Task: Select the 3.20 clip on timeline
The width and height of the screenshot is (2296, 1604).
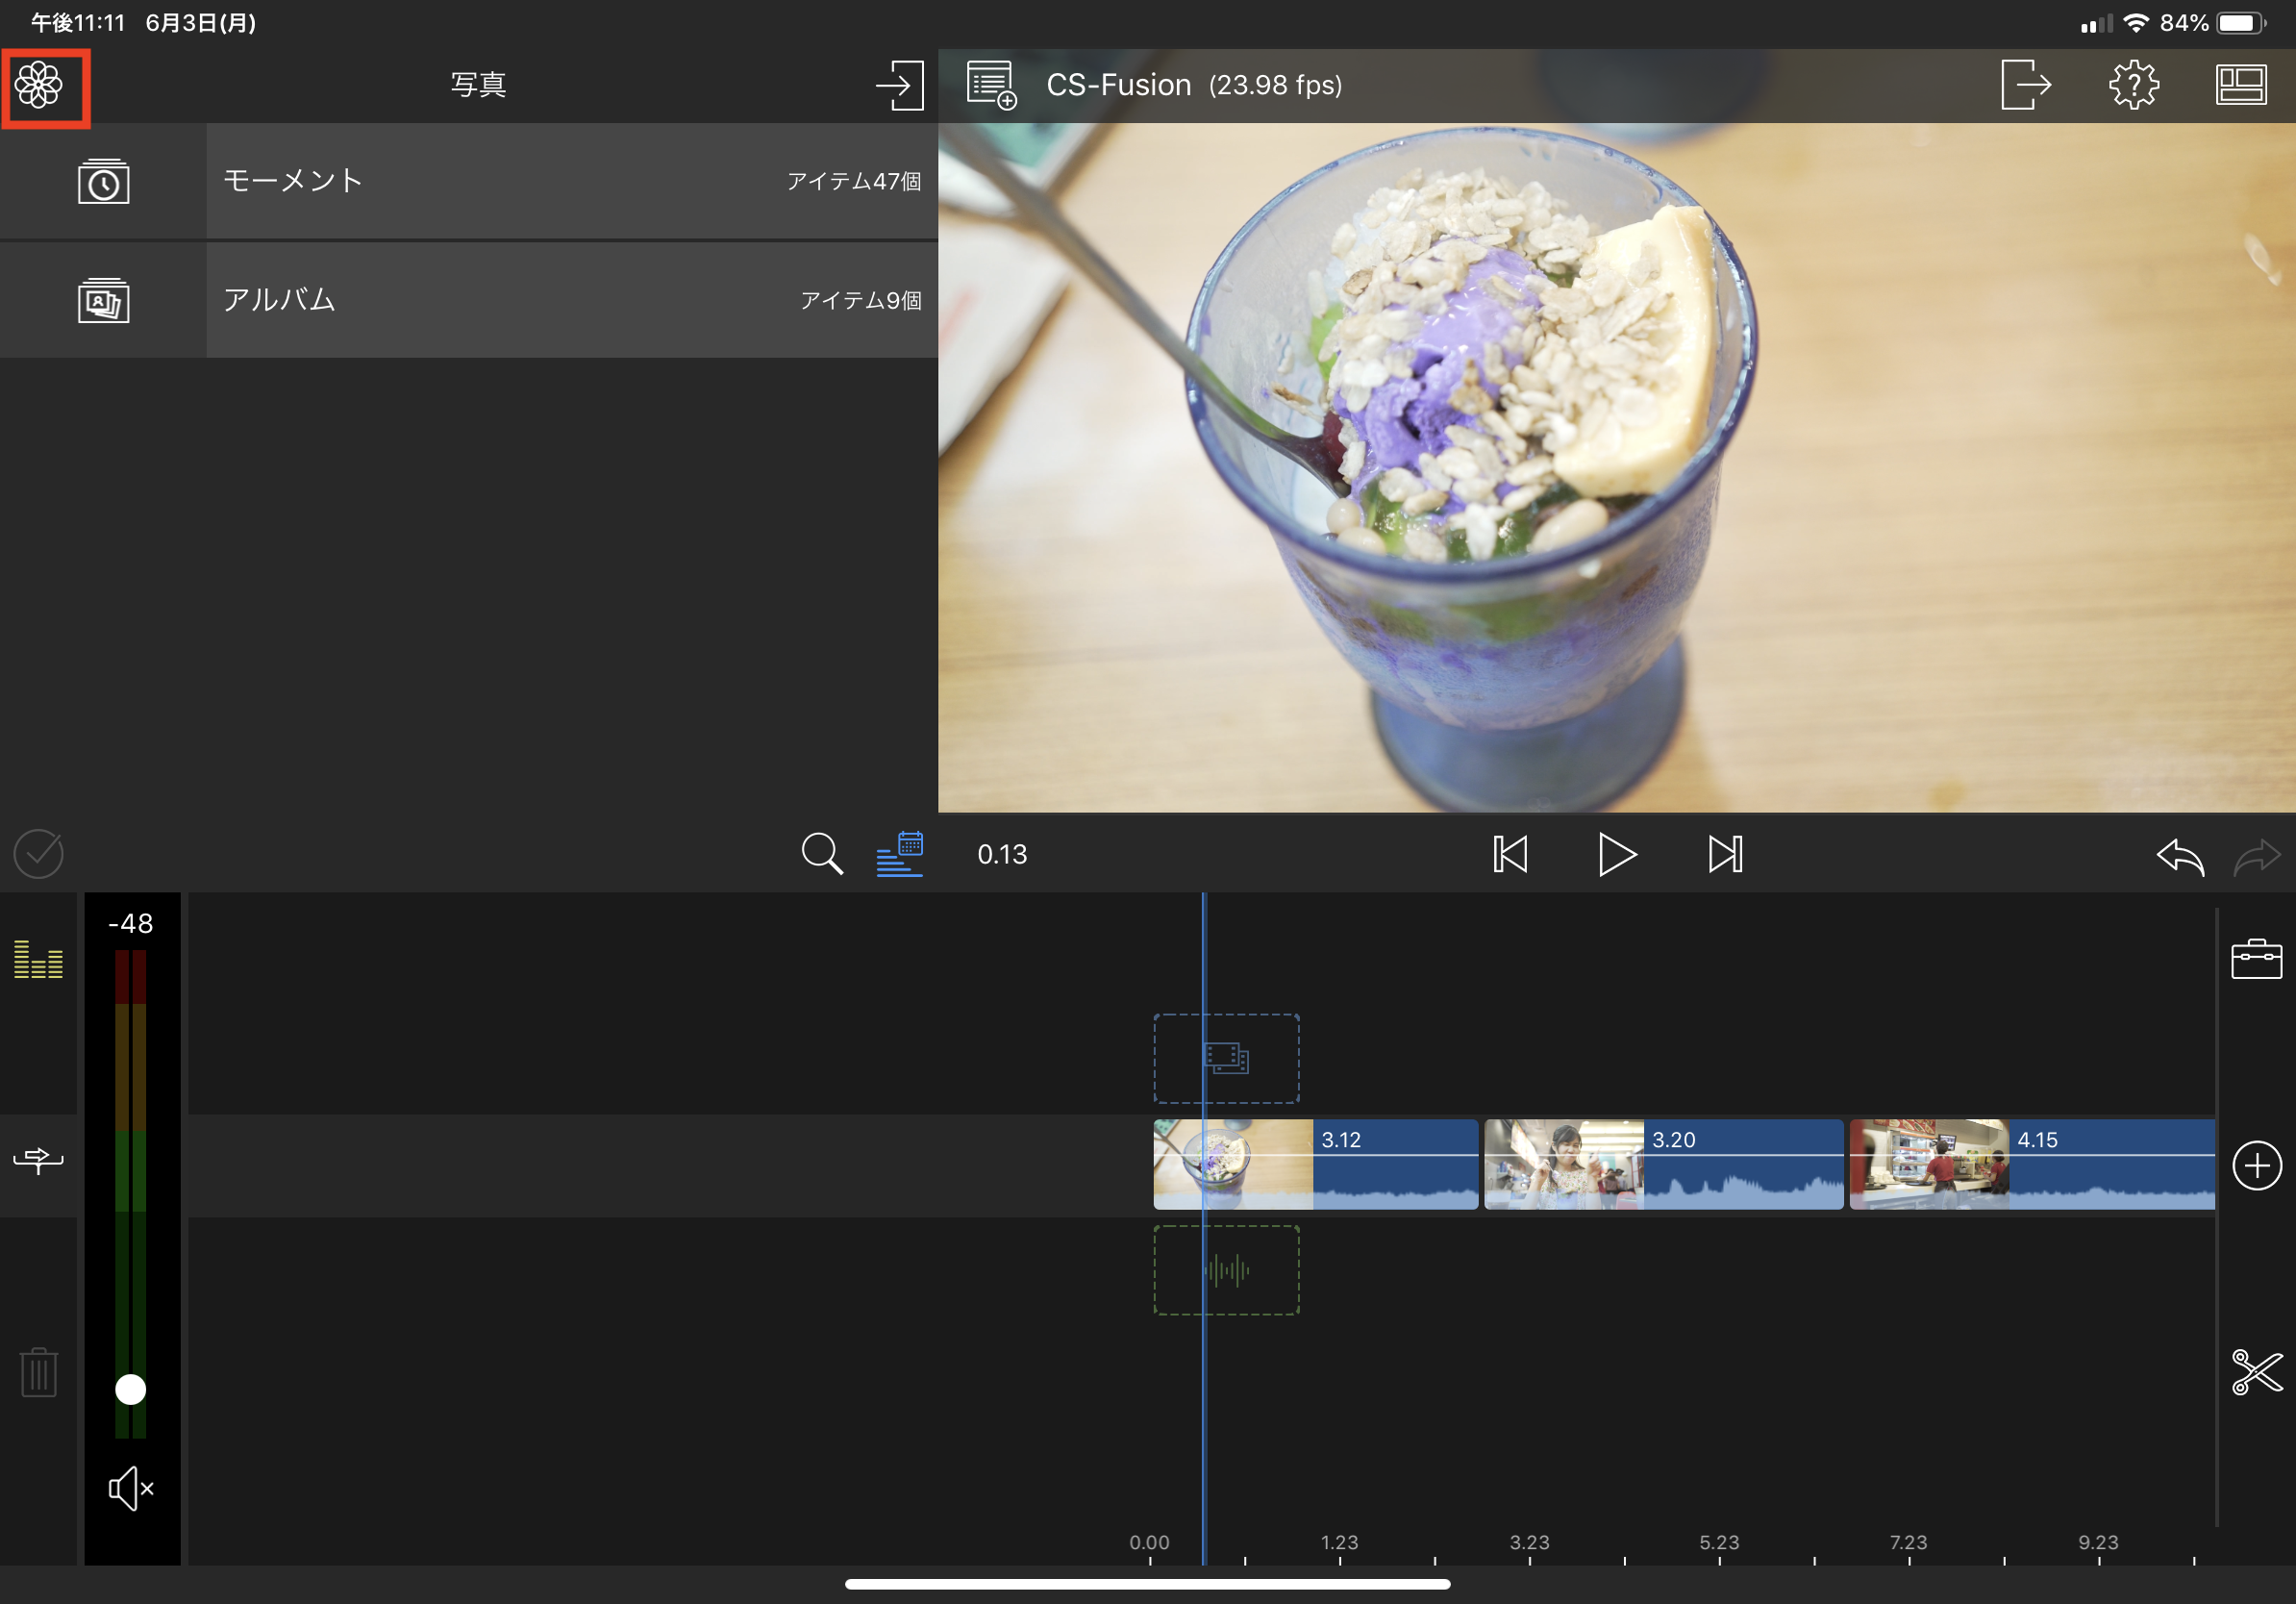Action: tap(1662, 1165)
